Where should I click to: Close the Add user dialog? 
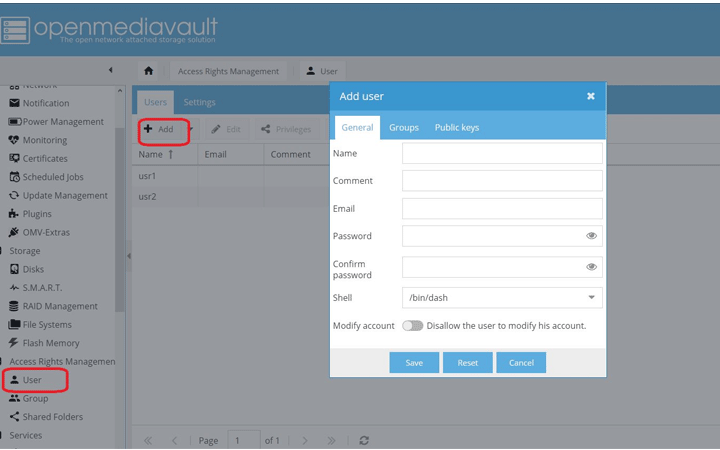coord(591,96)
